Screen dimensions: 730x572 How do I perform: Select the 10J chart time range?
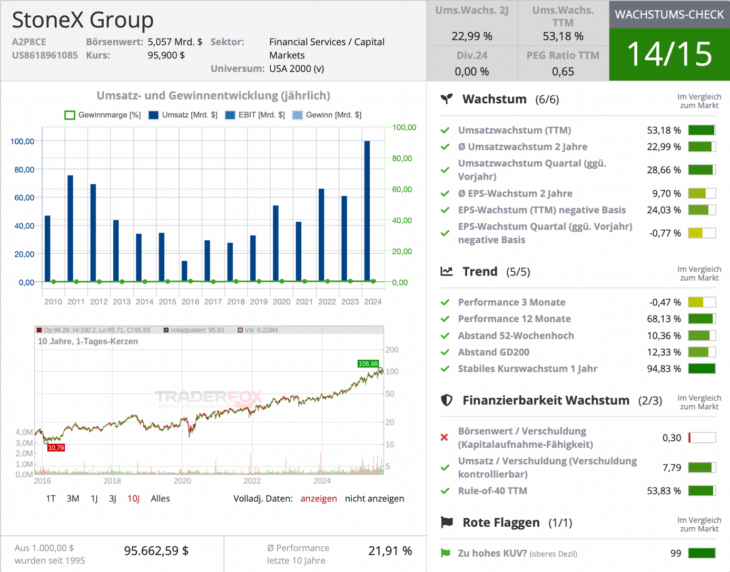133,498
